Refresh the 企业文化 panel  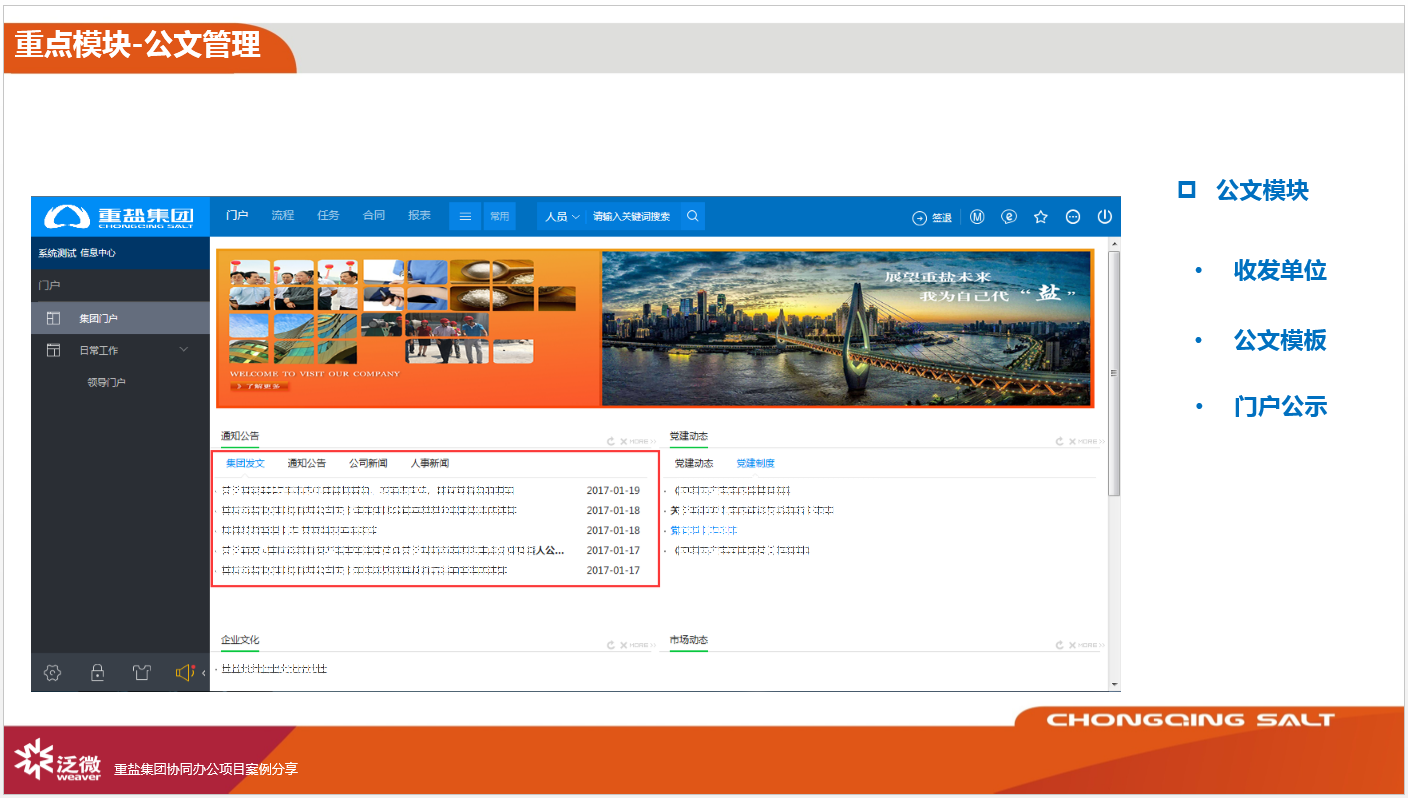pyautogui.click(x=610, y=645)
